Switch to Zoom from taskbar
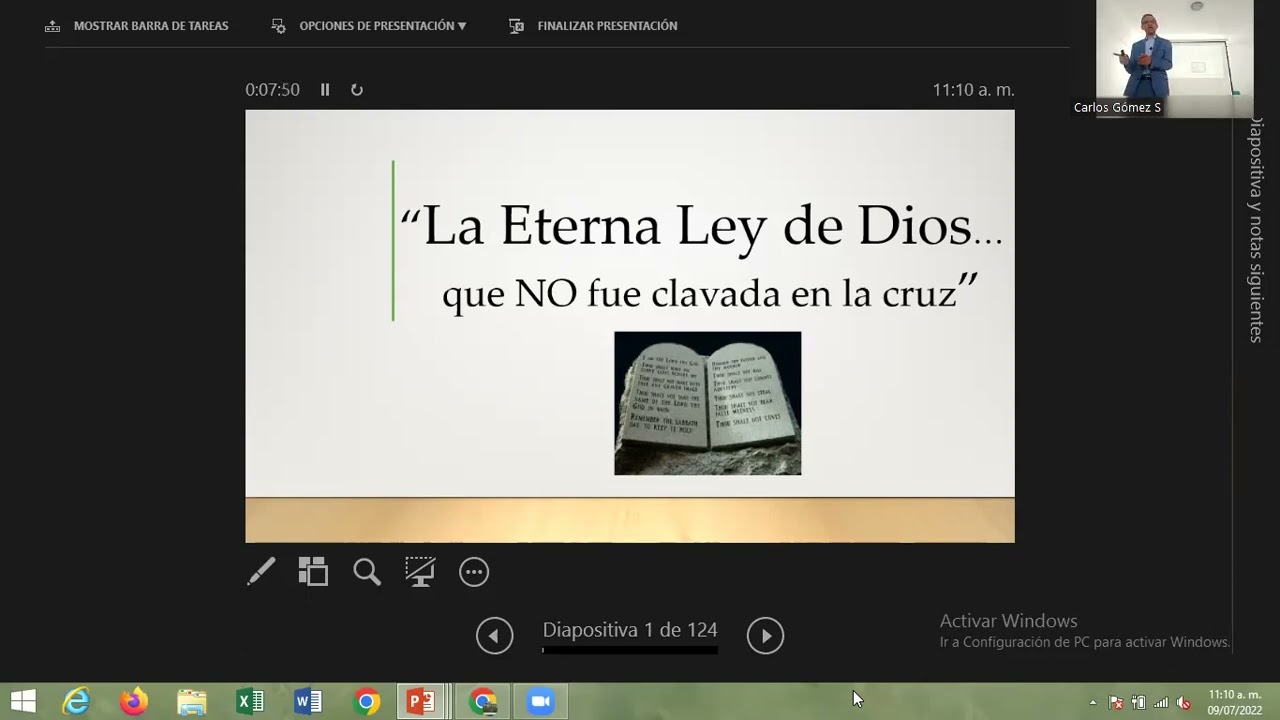 (x=541, y=702)
